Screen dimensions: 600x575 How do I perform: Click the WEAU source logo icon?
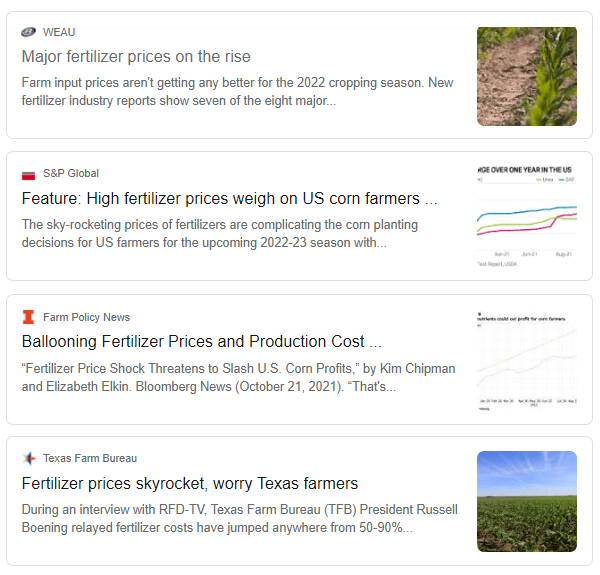point(28,32)
